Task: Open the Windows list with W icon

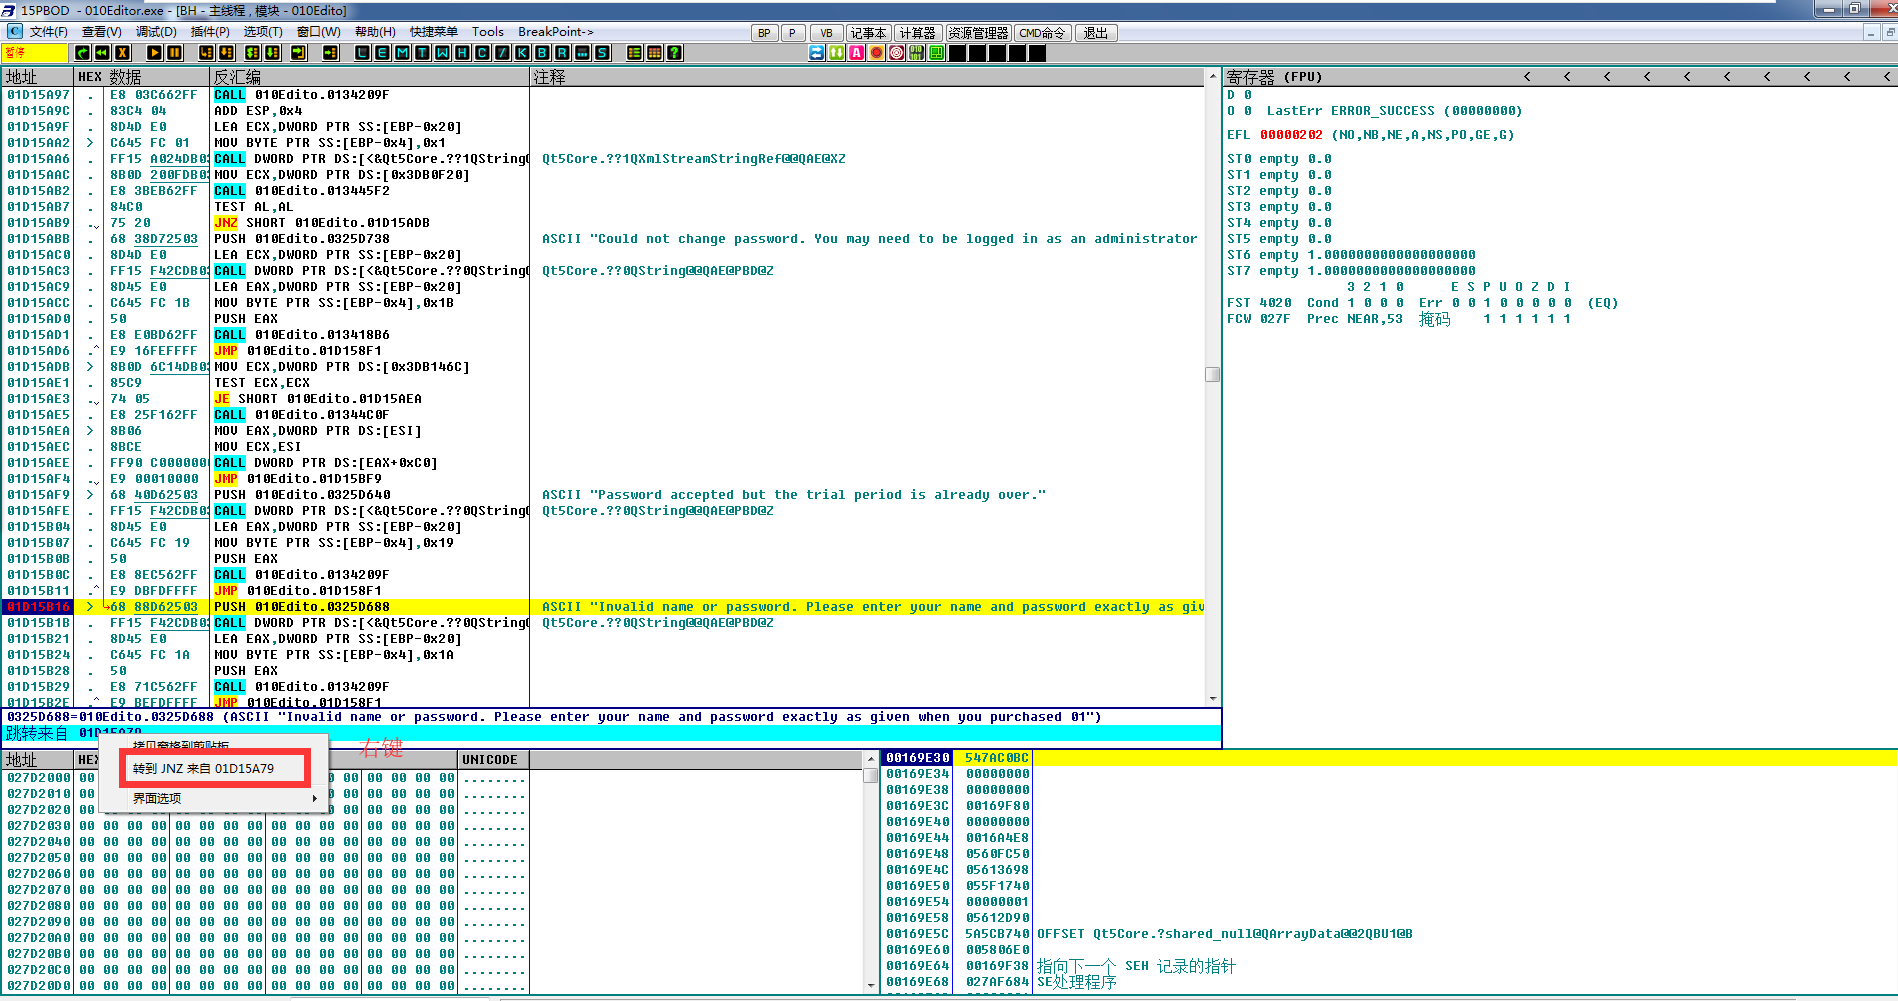Action: point(442,53)
